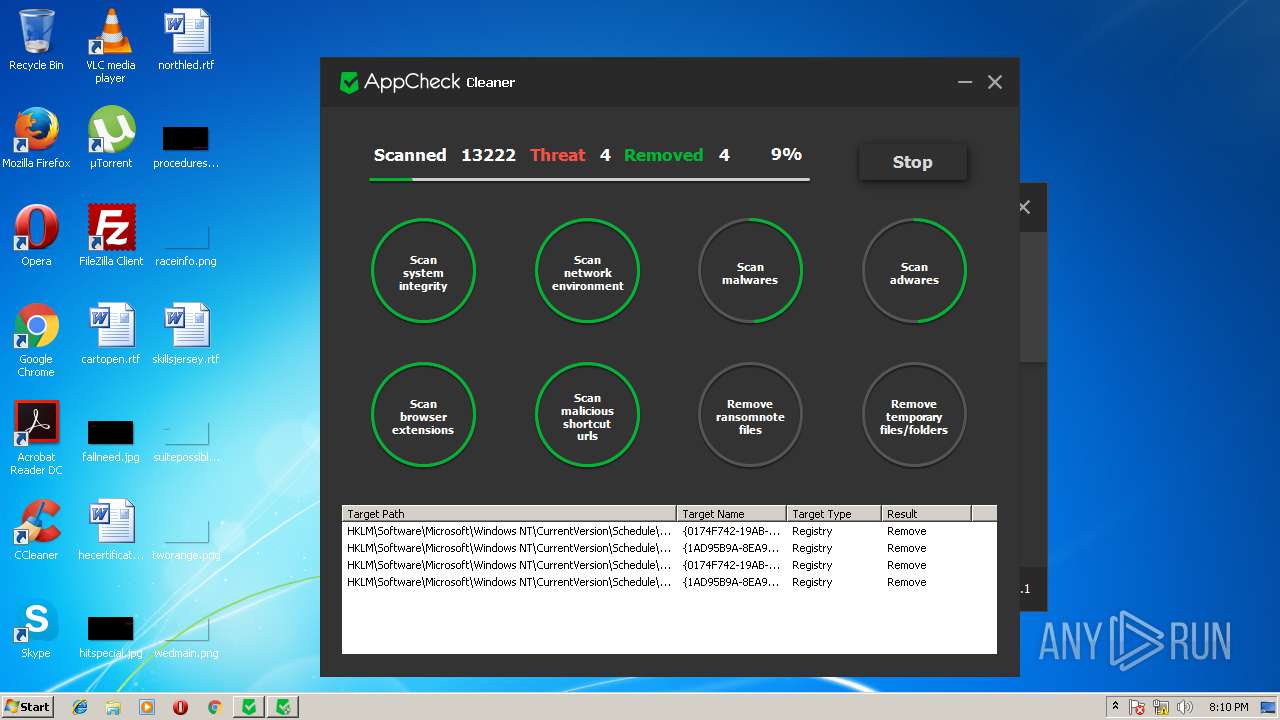The image size is (1280, 720).
Task: Click the 8:10 PM taskbar clock
Action: tap(1228, 707)
